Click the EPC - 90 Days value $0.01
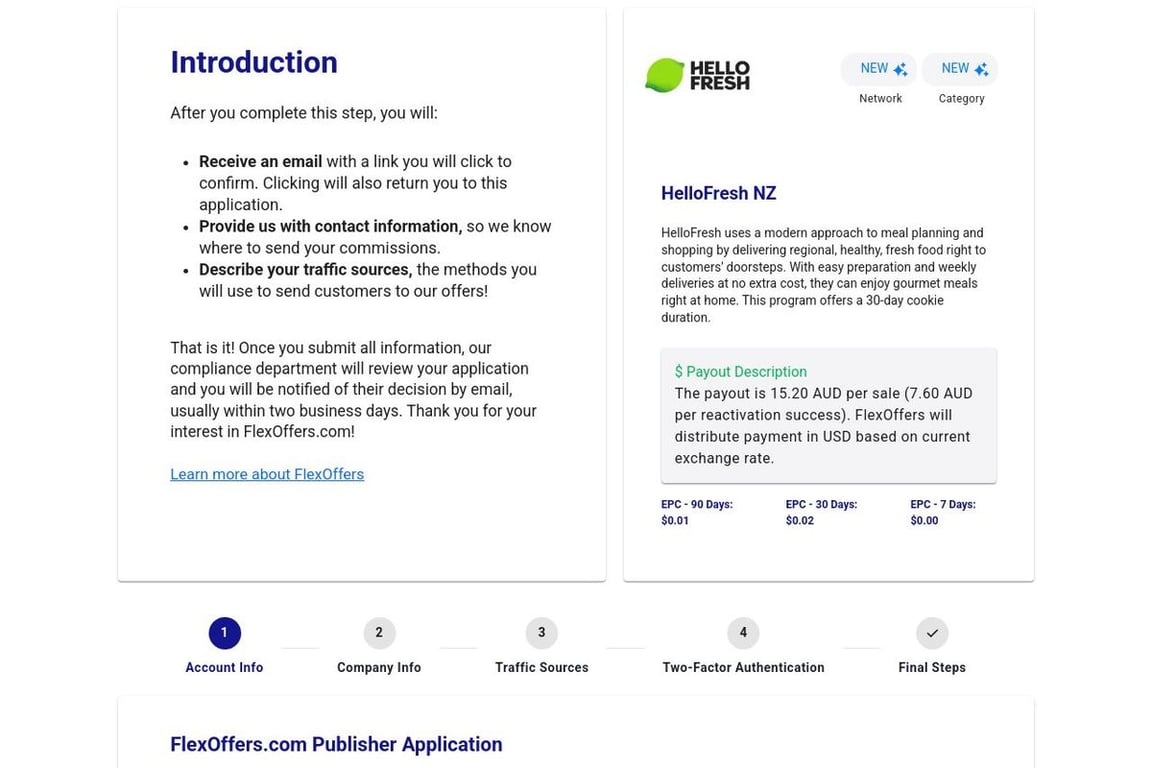 click(x=675, y=520)
